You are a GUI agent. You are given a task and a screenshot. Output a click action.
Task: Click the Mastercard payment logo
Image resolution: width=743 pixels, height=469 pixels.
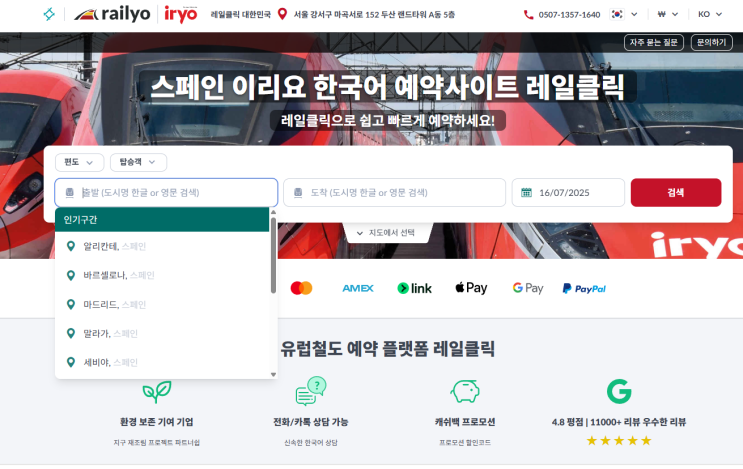pos(301,288)
